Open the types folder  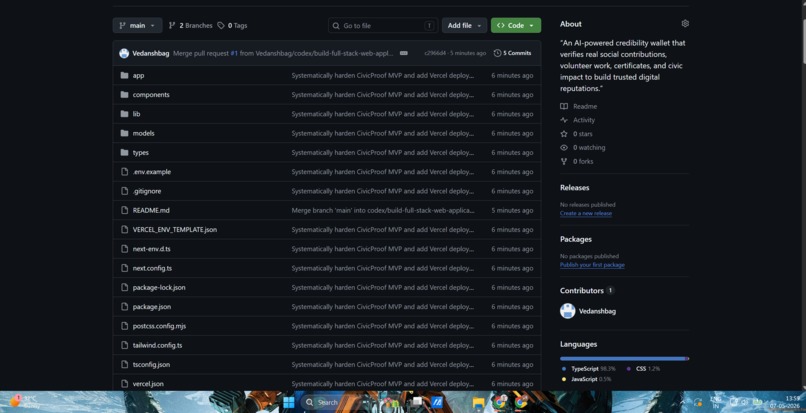point(141,153)
